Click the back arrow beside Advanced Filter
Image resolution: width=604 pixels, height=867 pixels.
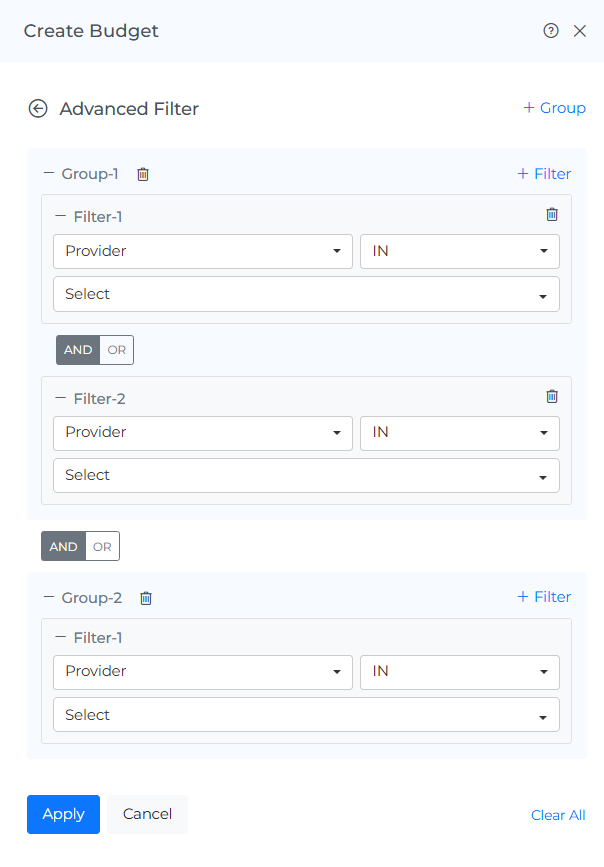click(38, 109)
